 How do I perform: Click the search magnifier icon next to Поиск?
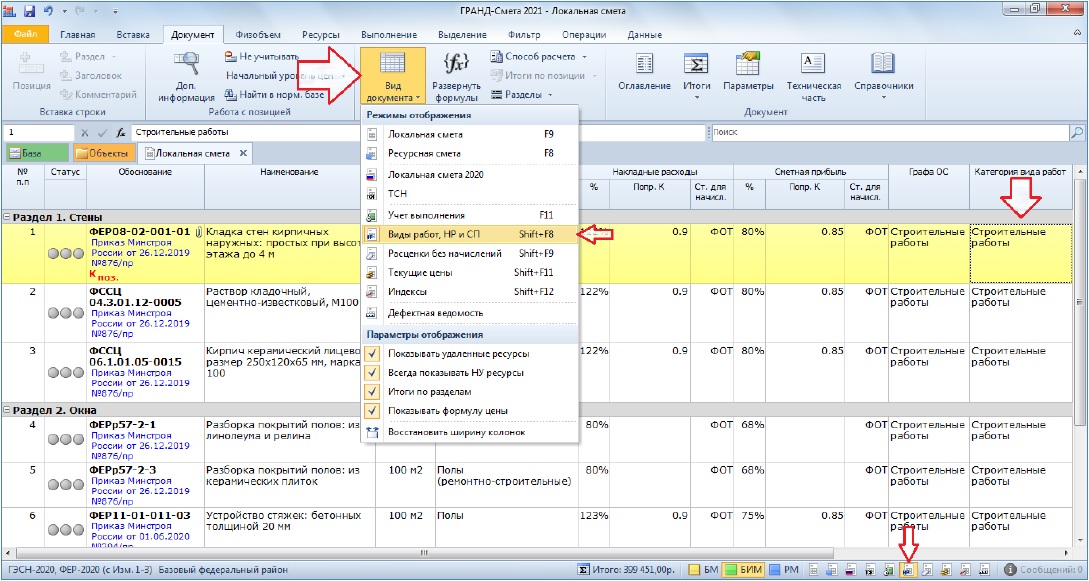(x=1076, y=132)
